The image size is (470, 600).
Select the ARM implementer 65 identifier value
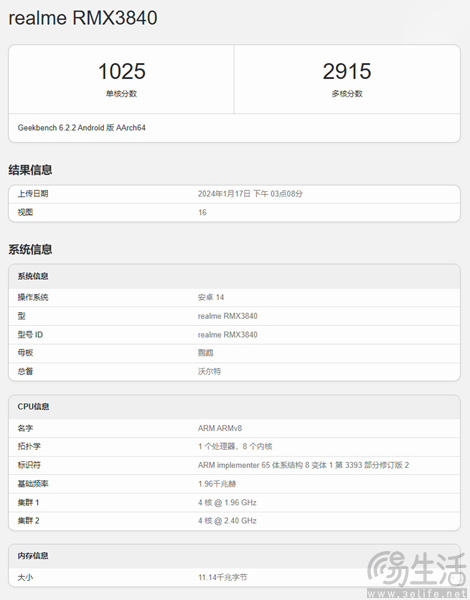coord(303,465)
